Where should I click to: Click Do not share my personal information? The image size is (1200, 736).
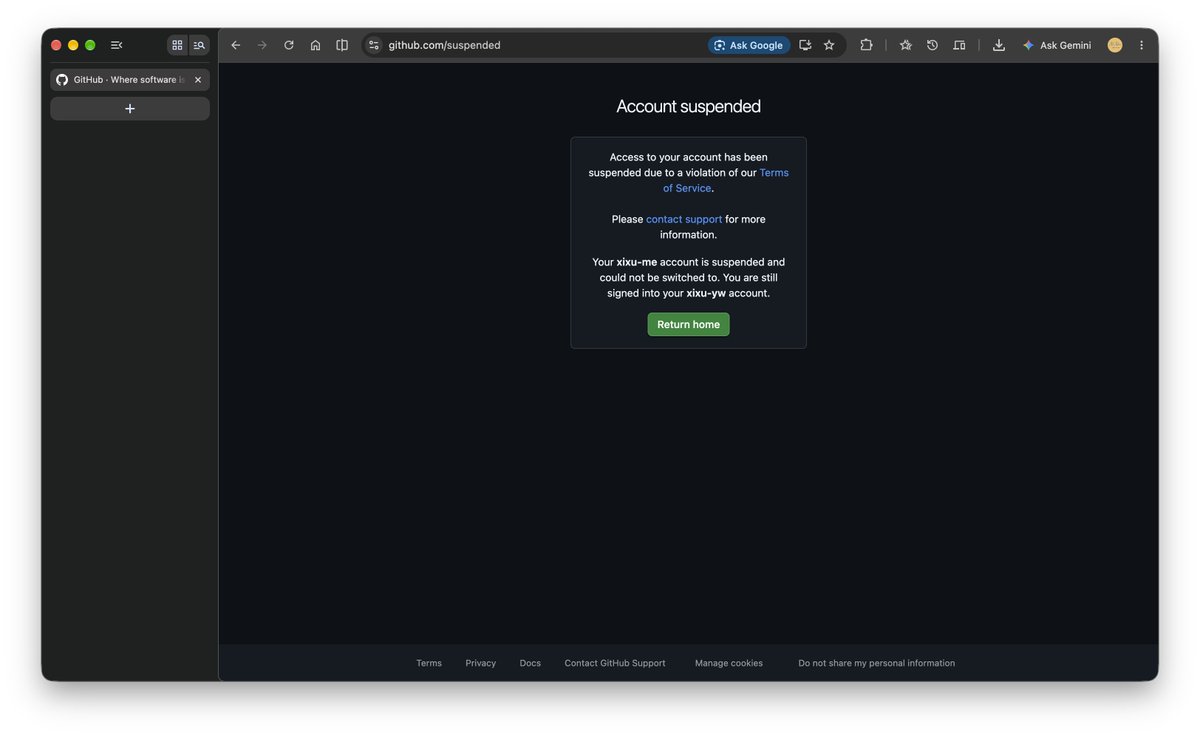tap(877, 663)
